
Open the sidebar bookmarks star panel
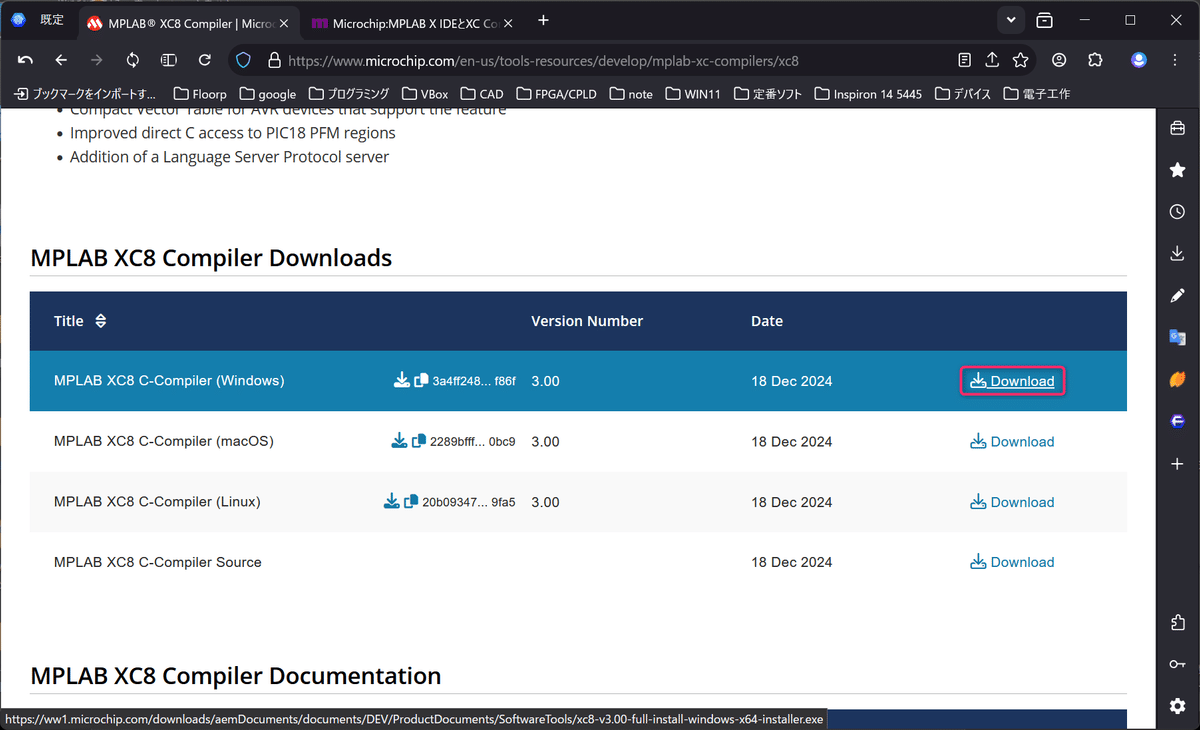tap(1177, 170)
